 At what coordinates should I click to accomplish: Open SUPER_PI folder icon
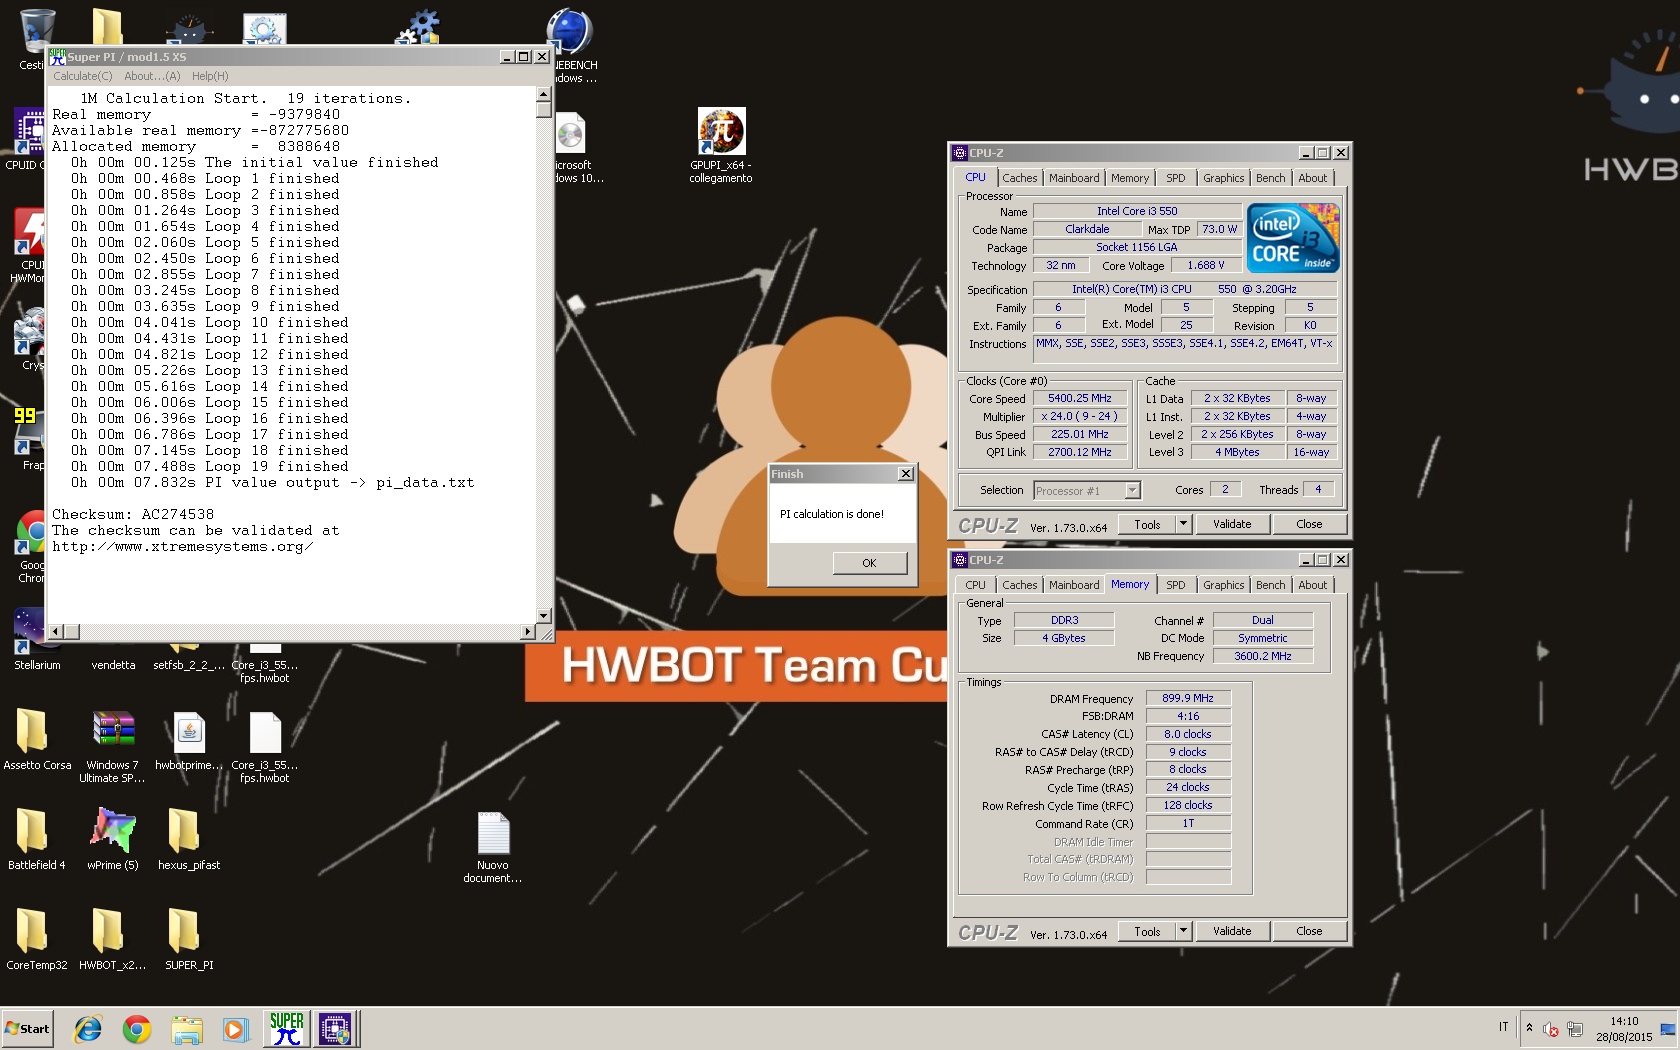[x=189, y=940]
